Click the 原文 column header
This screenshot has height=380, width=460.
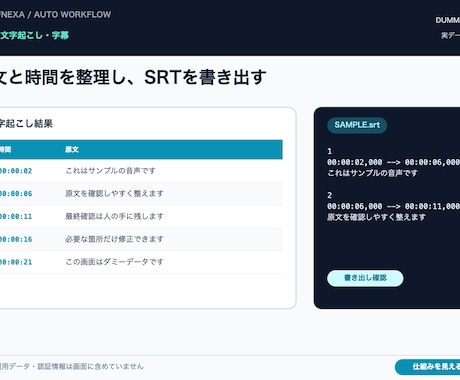tap(72, 150)
